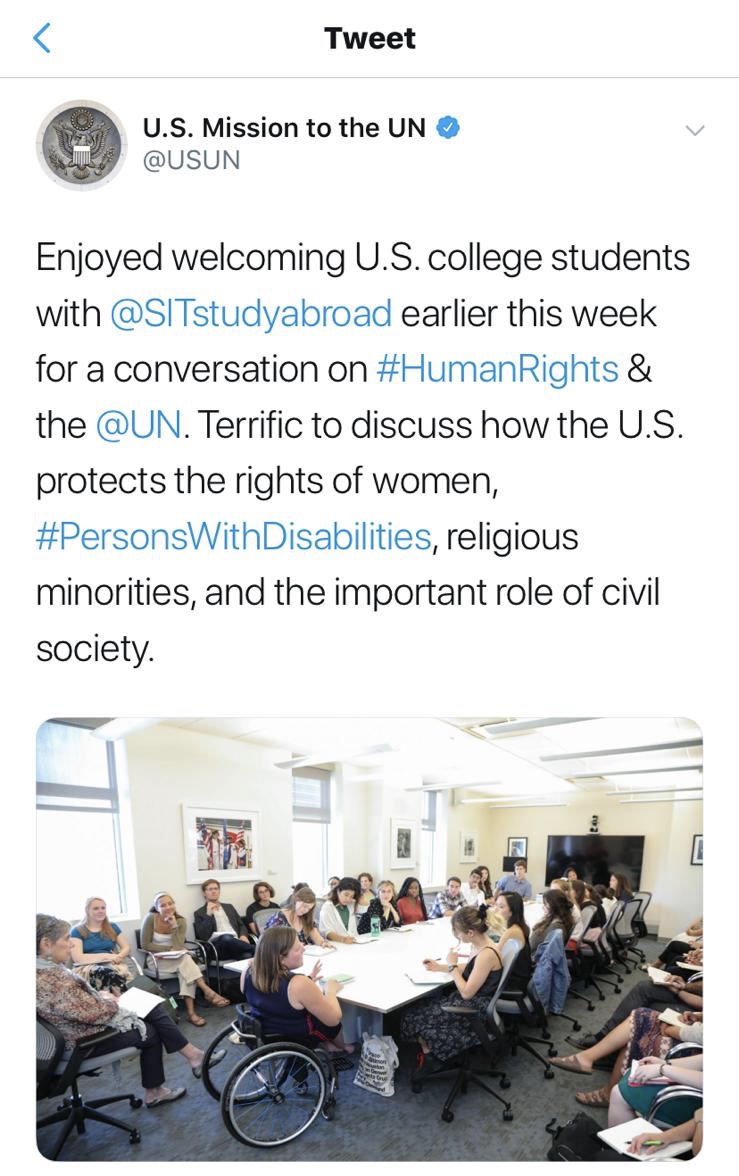Tap the blue verified badge
The image size is (739, 1176).
click(x=448, y=128)
